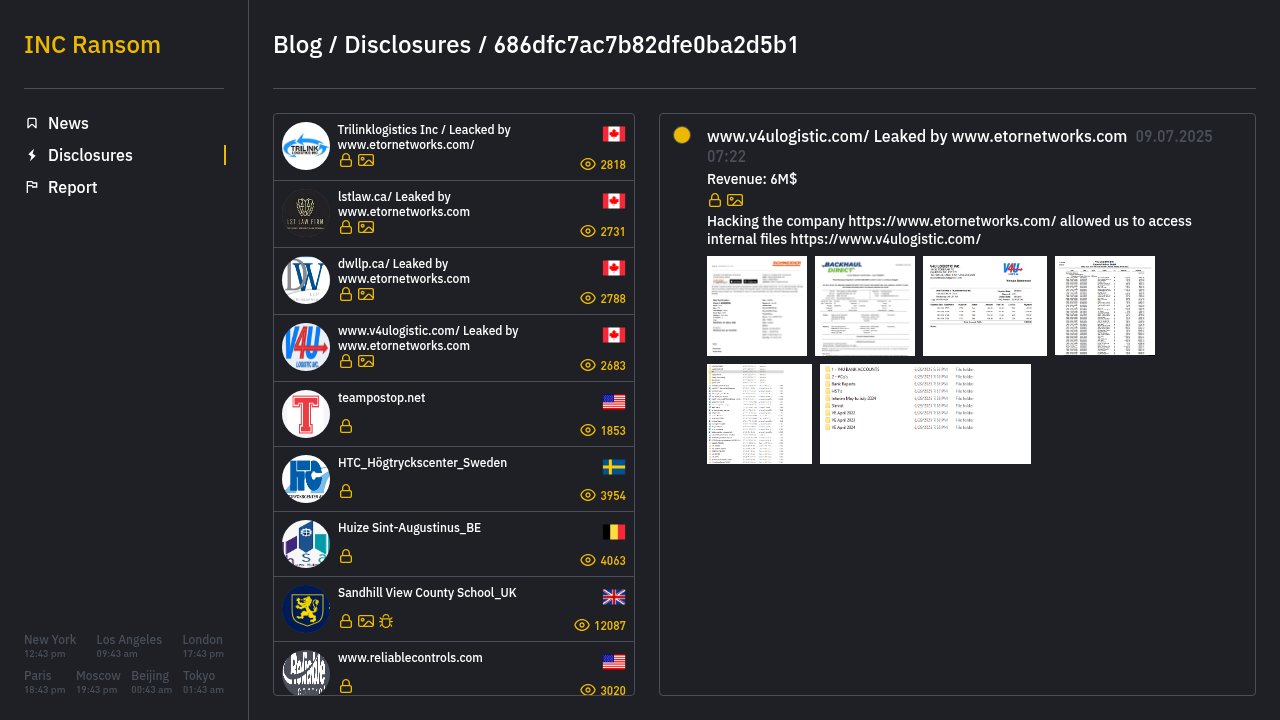This screenshot has width=1280, height=720.
Task: Open the V4U invoice document thumbnail
Action: [985, 306]
